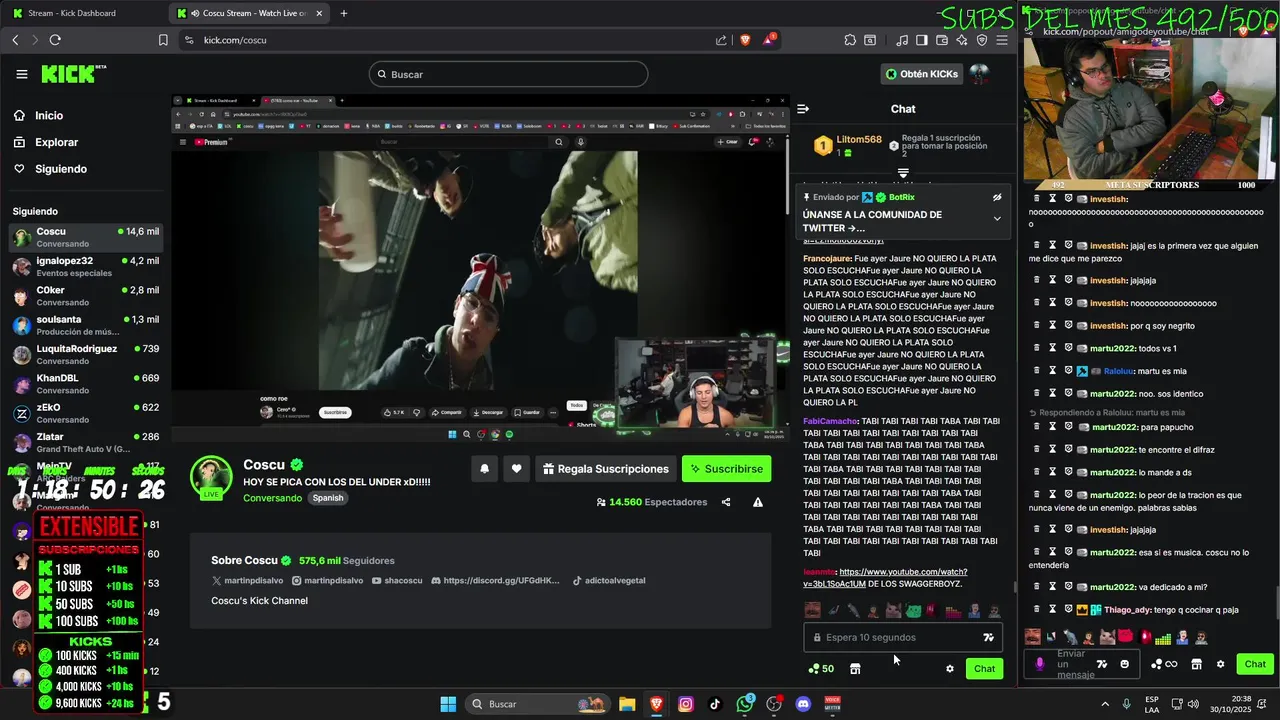
Task: Select LuquitaRodriguez channel in sidebar
Action: (x=86, y=354)
